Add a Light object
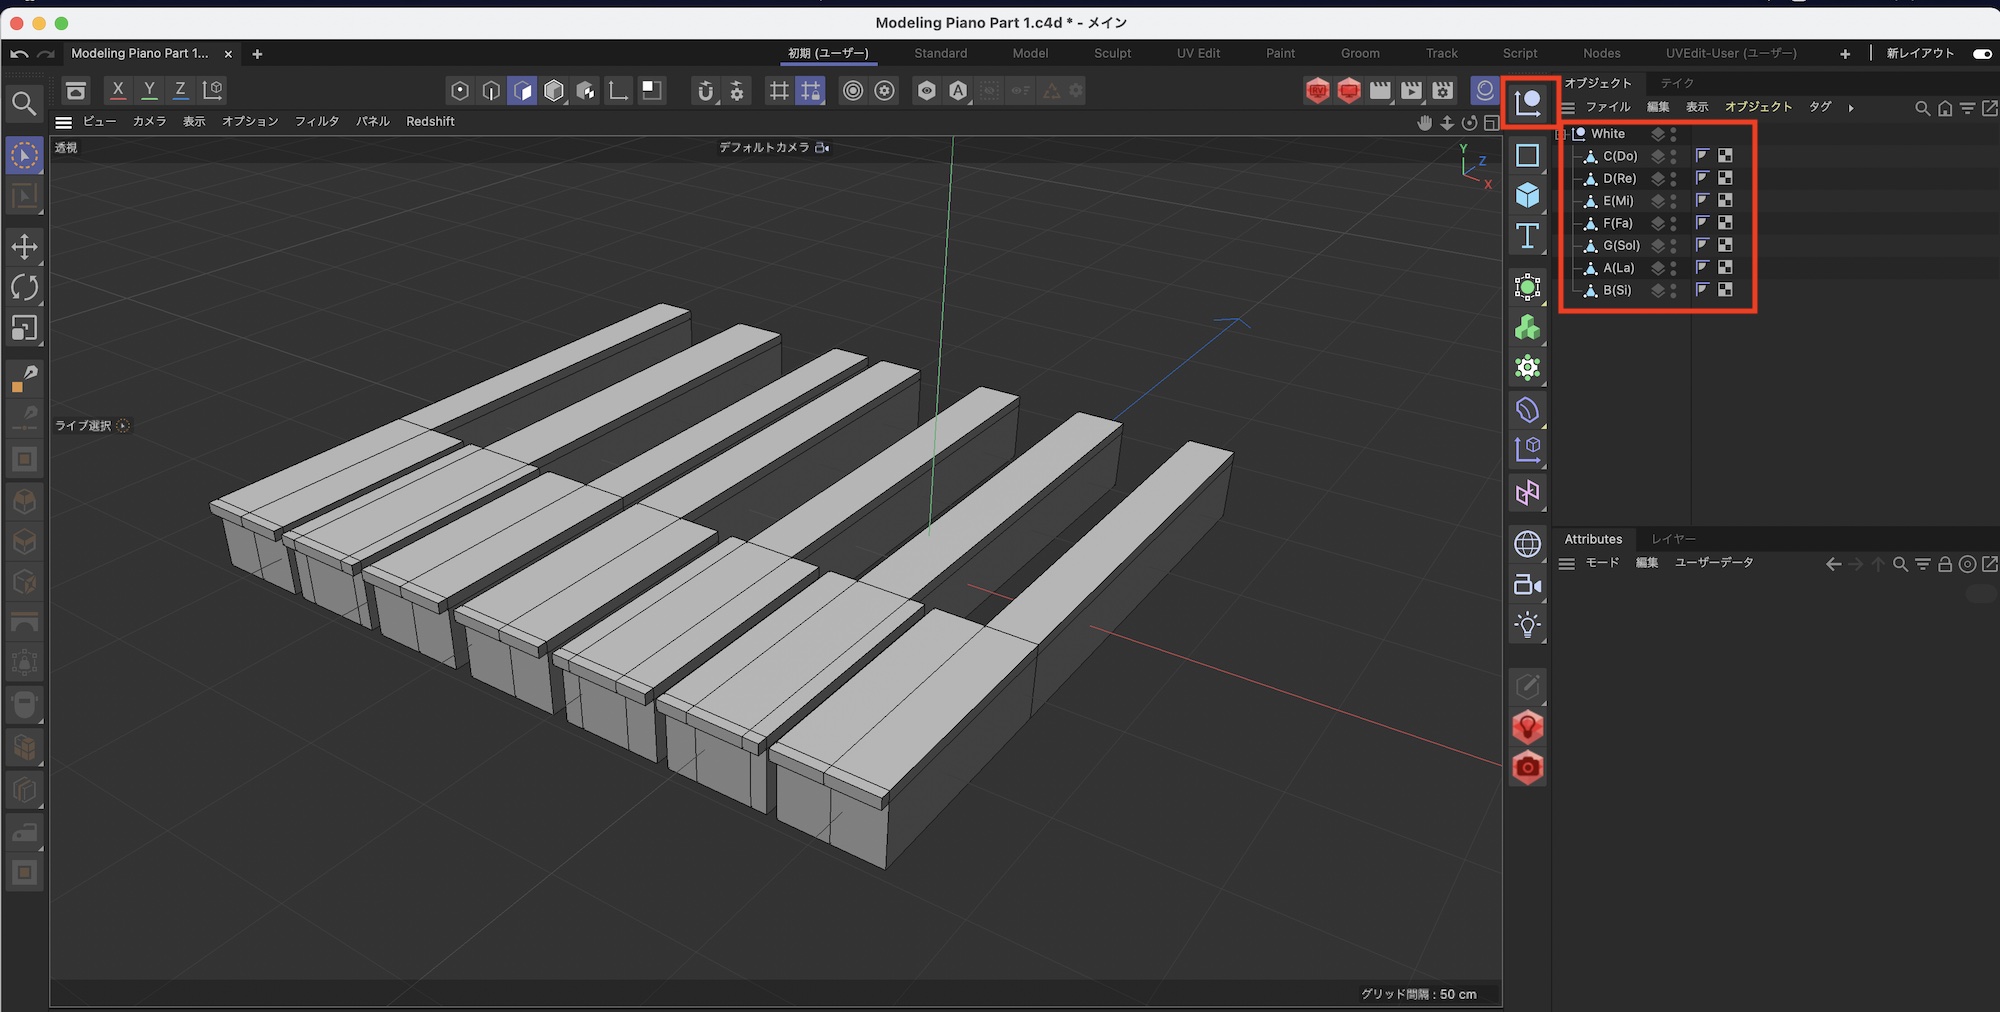 click(x=1527, y=626)
